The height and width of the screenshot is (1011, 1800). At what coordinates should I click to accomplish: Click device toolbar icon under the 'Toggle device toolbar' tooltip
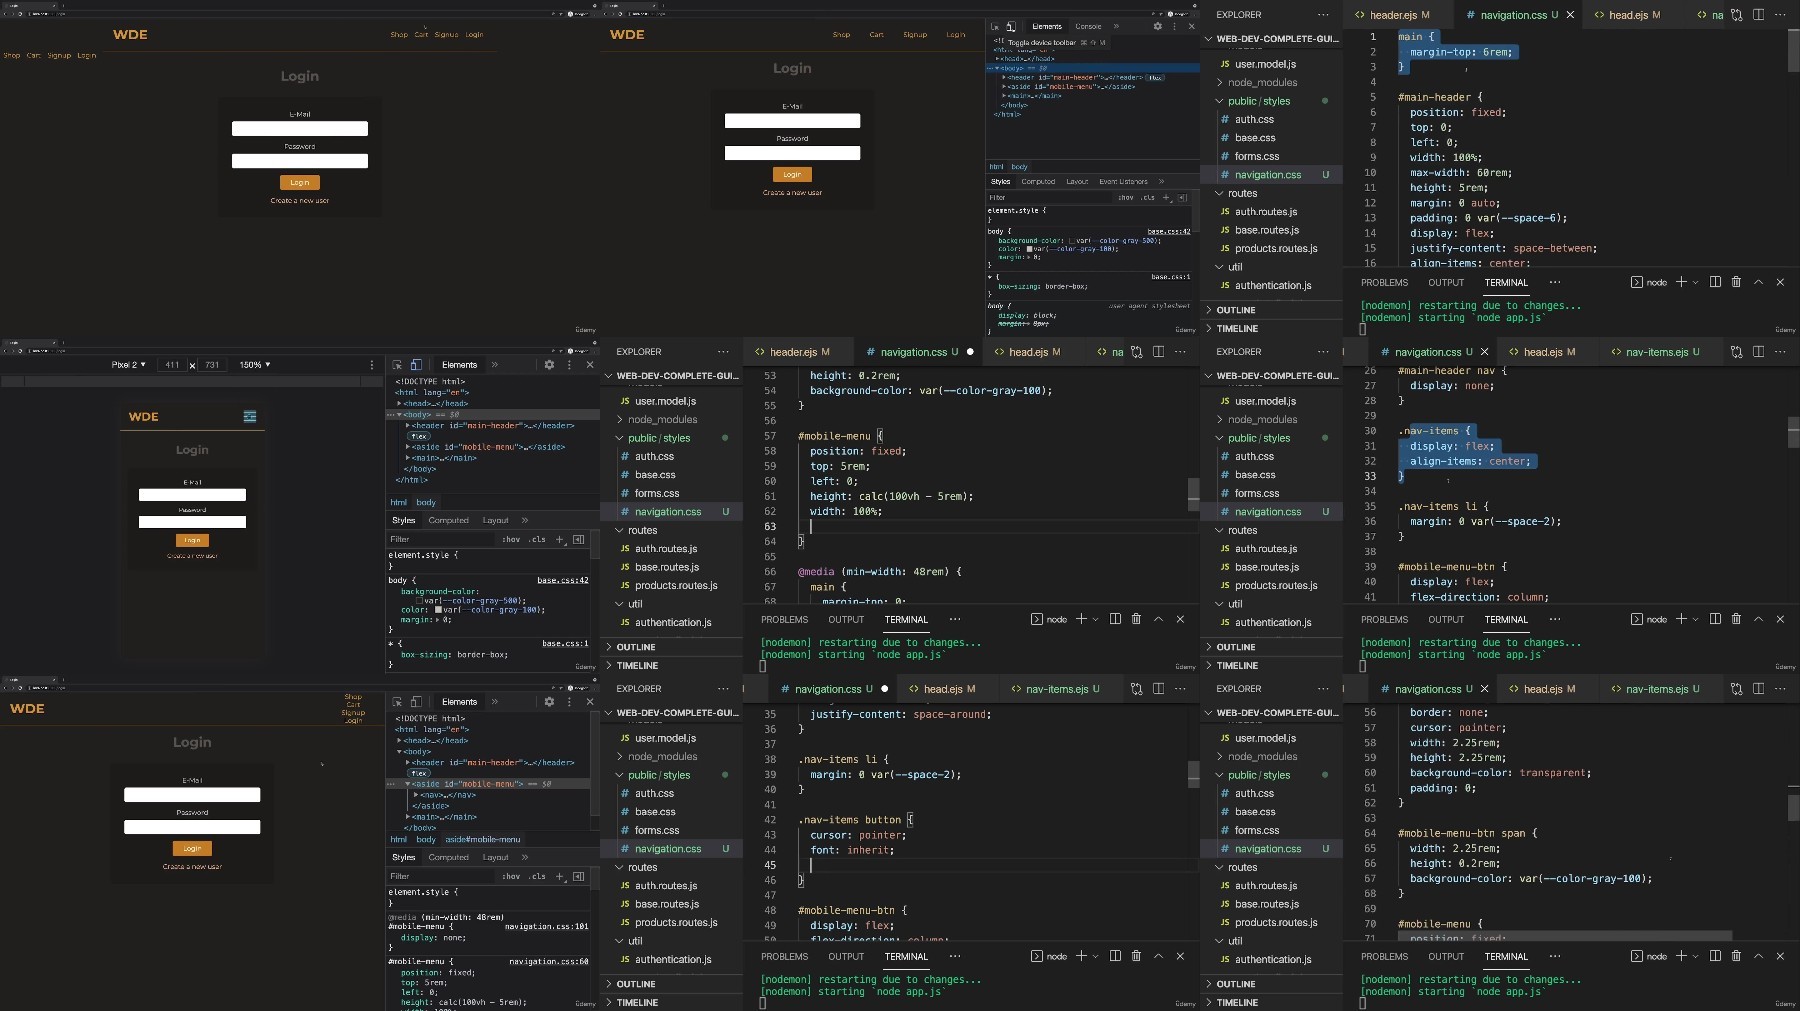coord(1011,27)
